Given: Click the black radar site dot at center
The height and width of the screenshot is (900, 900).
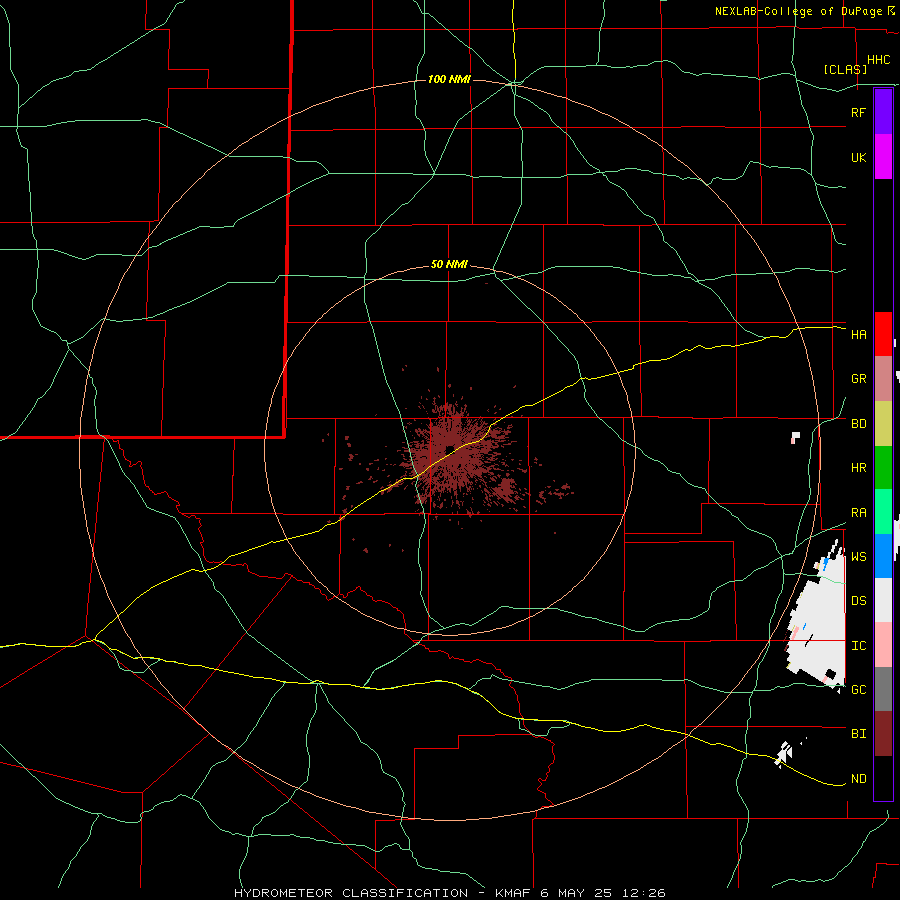Looking at the screenshot, I should [449, 449].
